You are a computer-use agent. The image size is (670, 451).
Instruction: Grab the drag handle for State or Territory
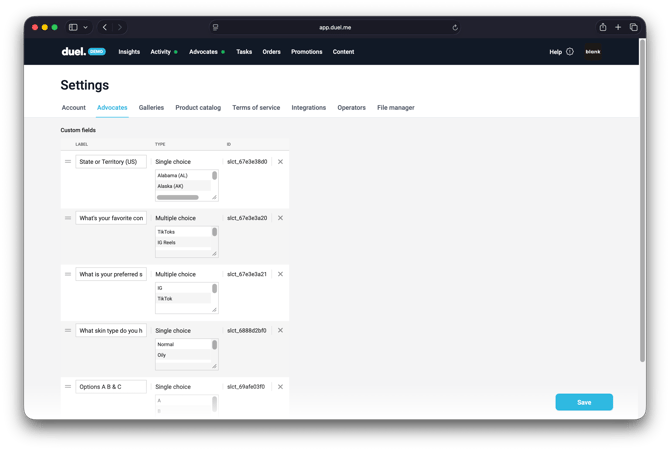tap(68, 162)
